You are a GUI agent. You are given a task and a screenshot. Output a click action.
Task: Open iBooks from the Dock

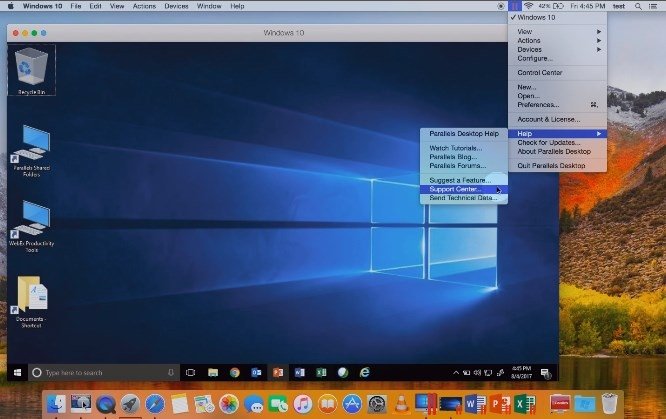327,404
